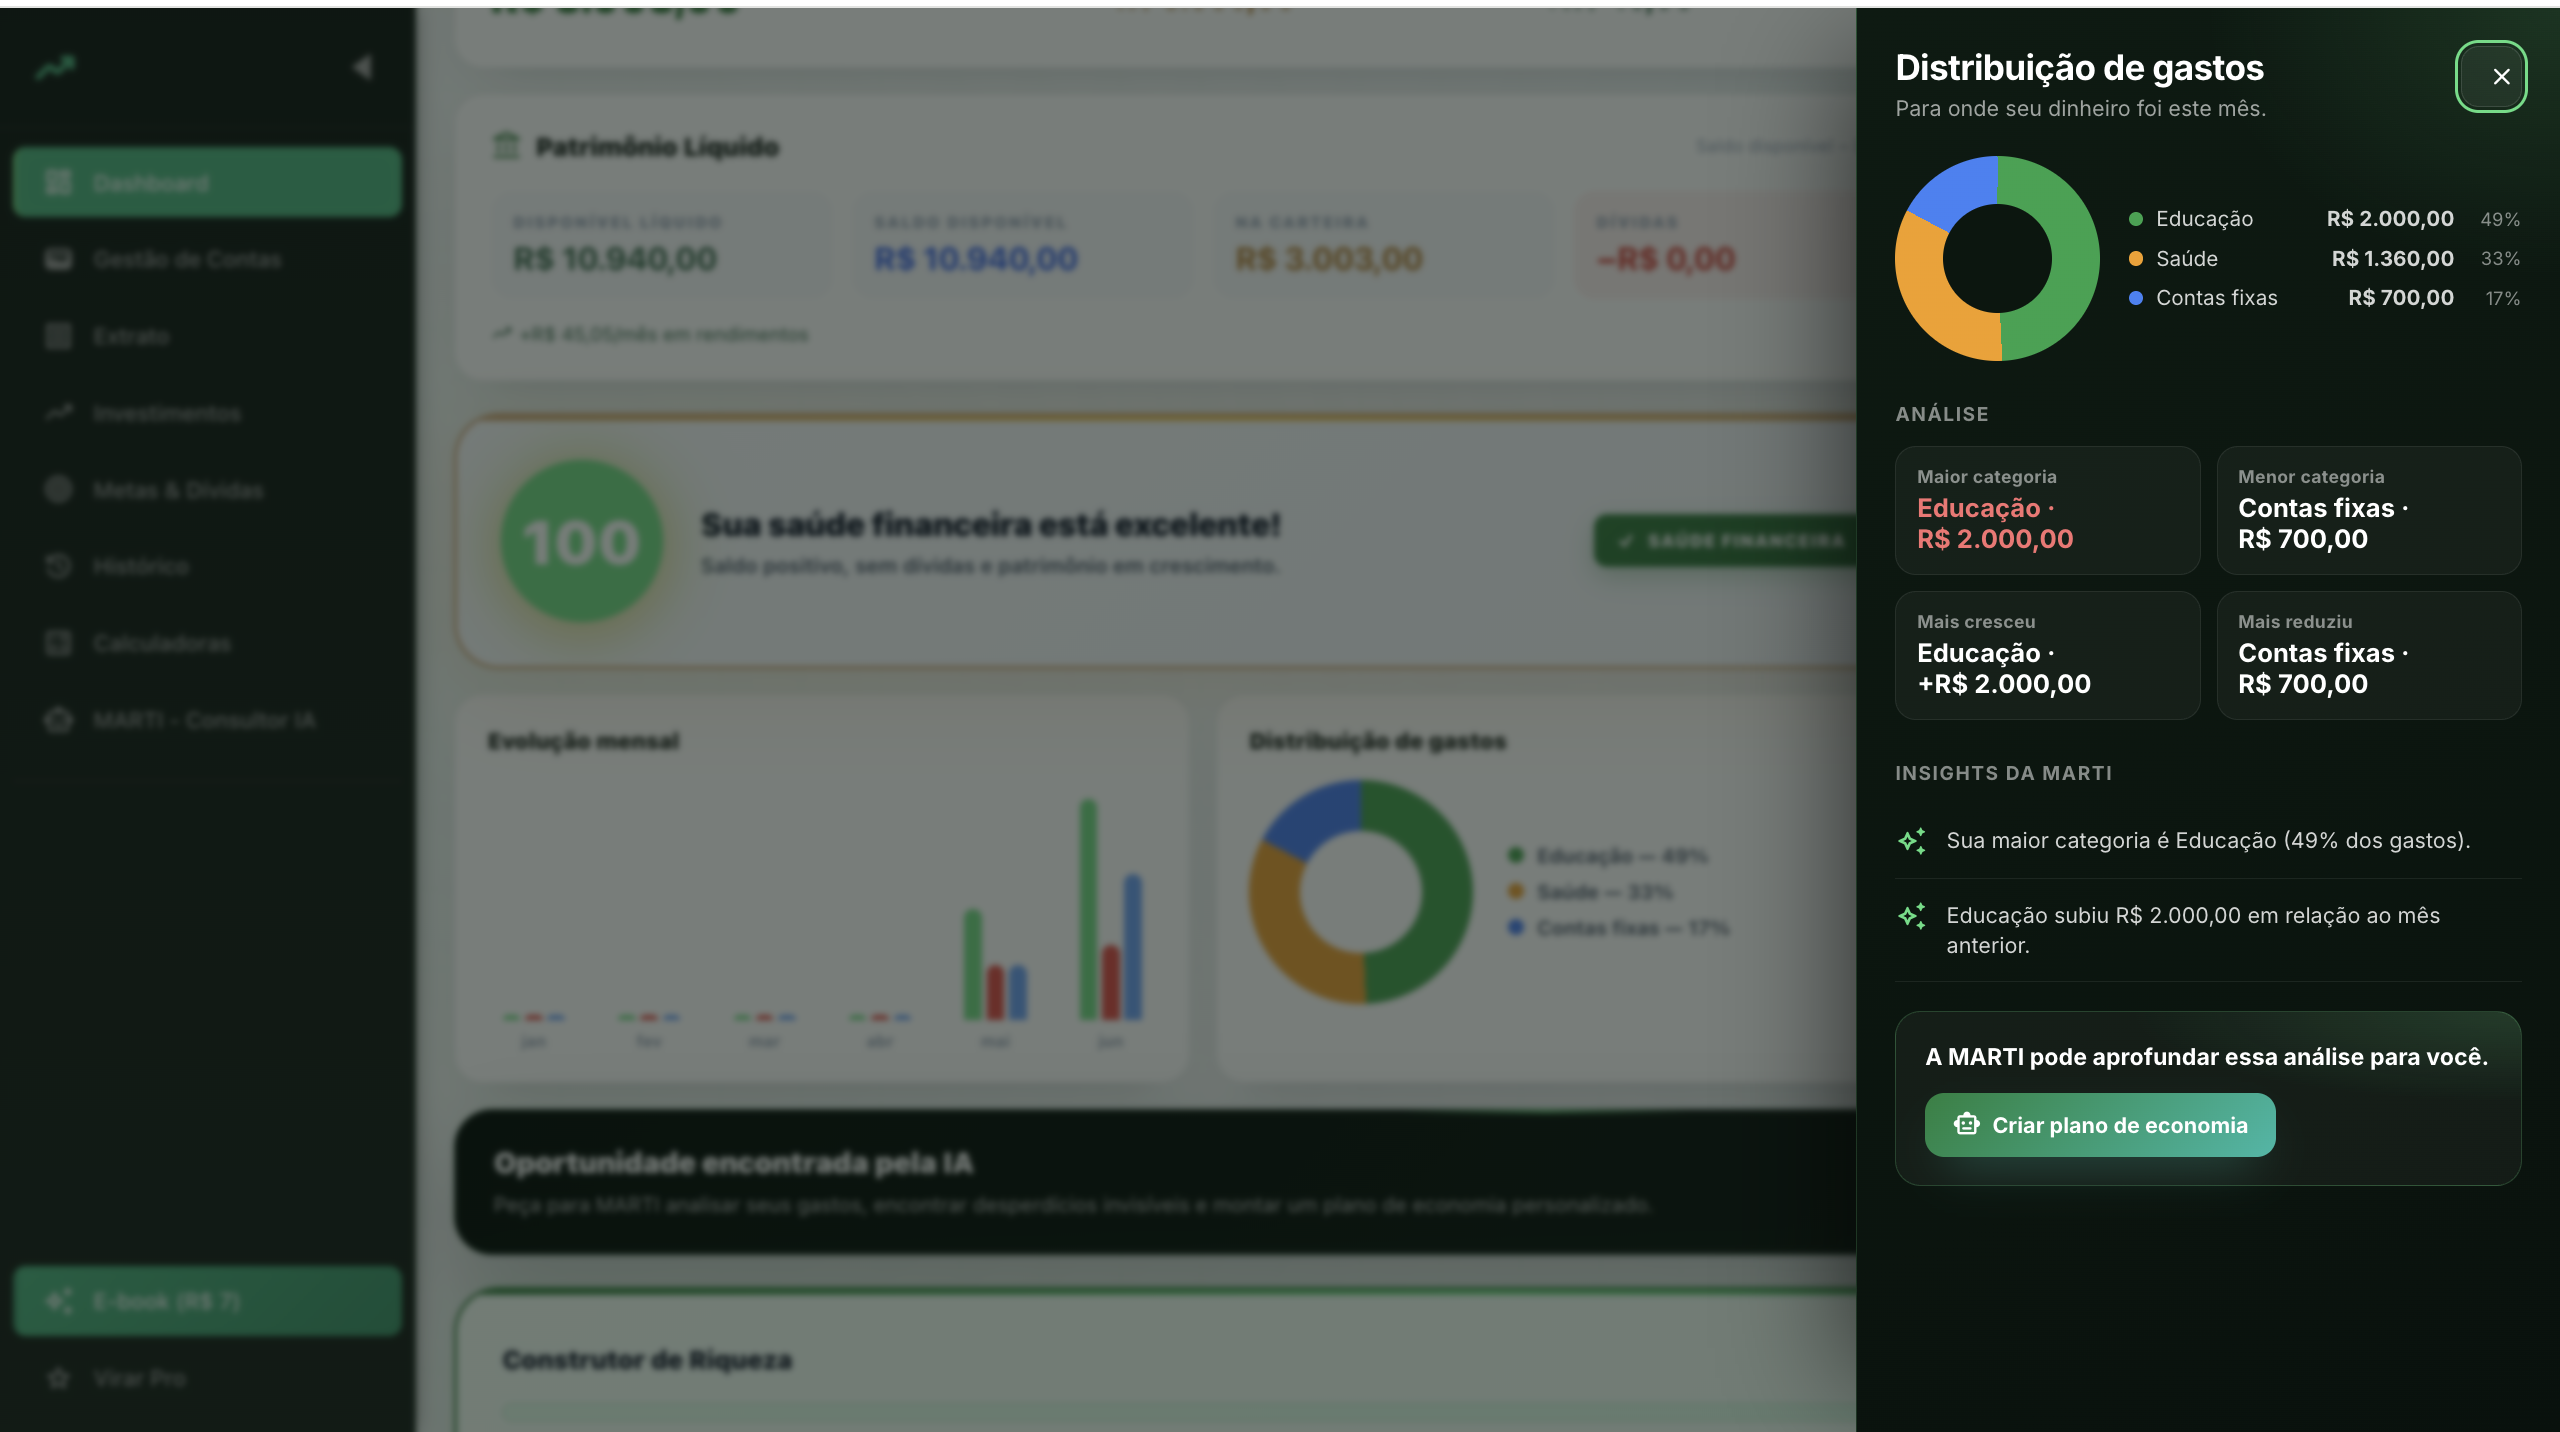Click the orange dot beside Saúde legend
The height and width of the screenshot is (1432, 2560).
click(2135, 259)
